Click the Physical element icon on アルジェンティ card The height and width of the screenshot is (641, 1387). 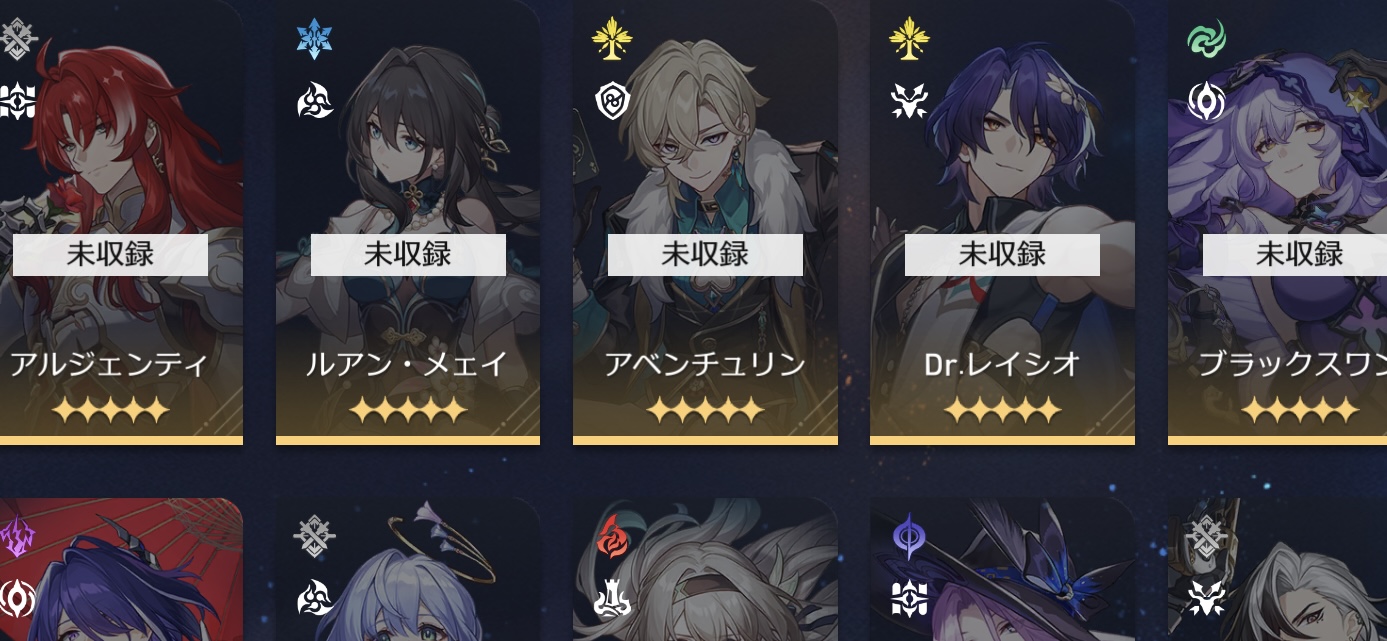coord(17,39)
